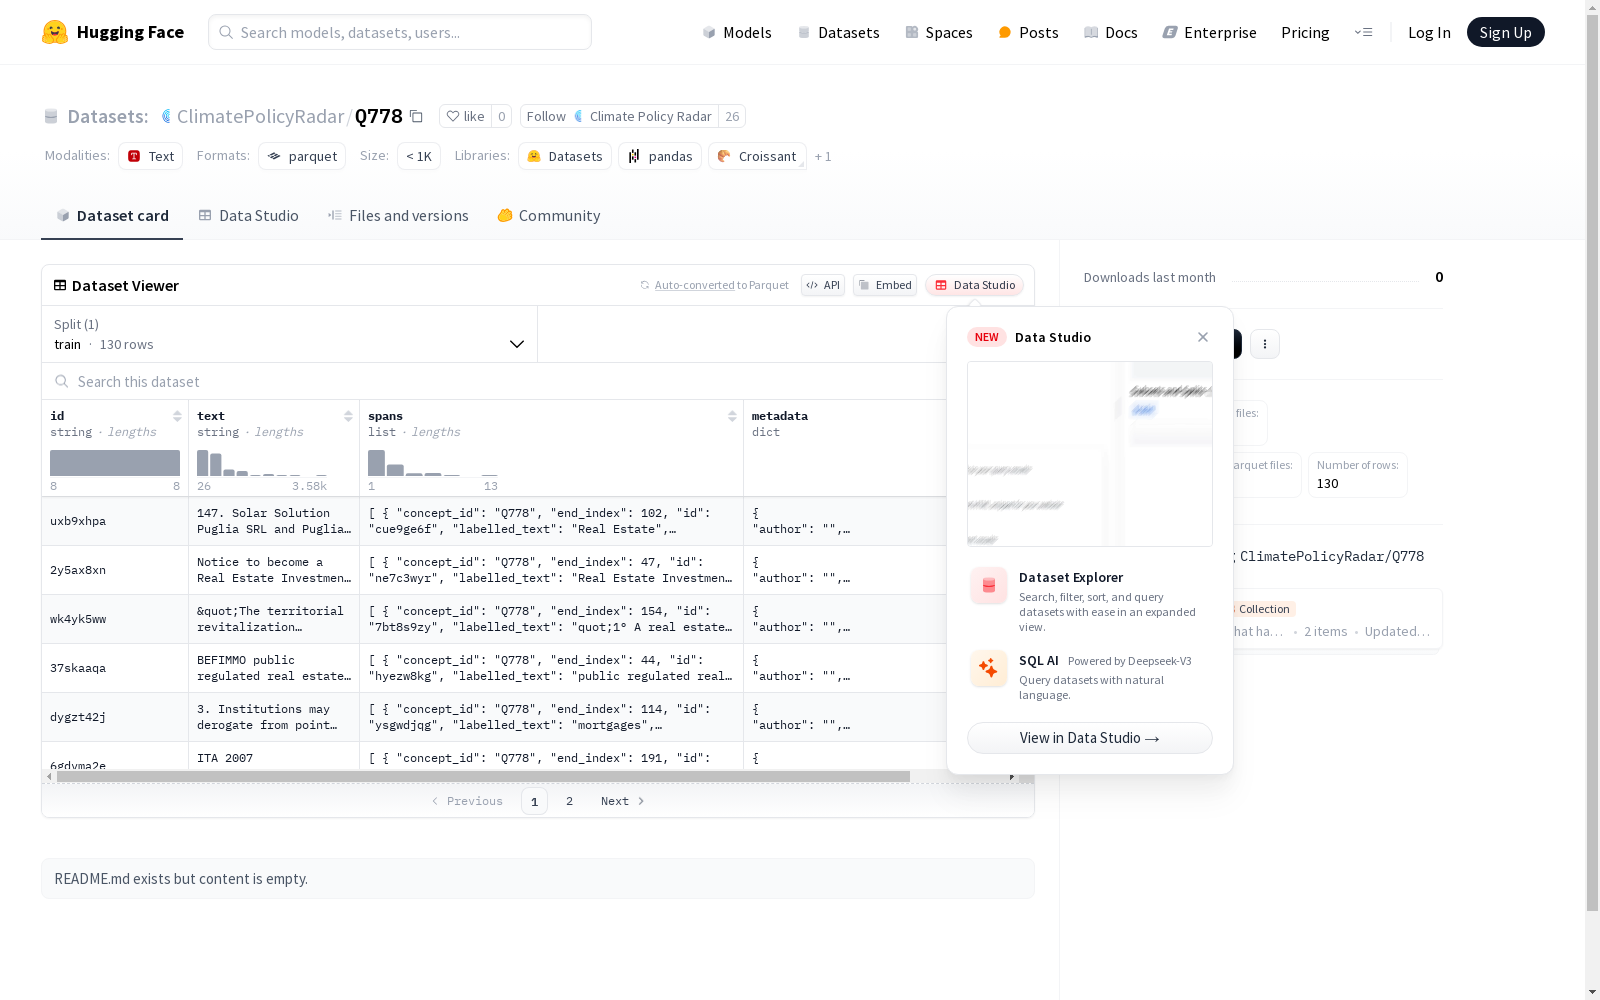Image resolution: width=1600 pixels, height=1000 pixels.
Task: Click the pandas library tag
Action: tap(660, 156)
